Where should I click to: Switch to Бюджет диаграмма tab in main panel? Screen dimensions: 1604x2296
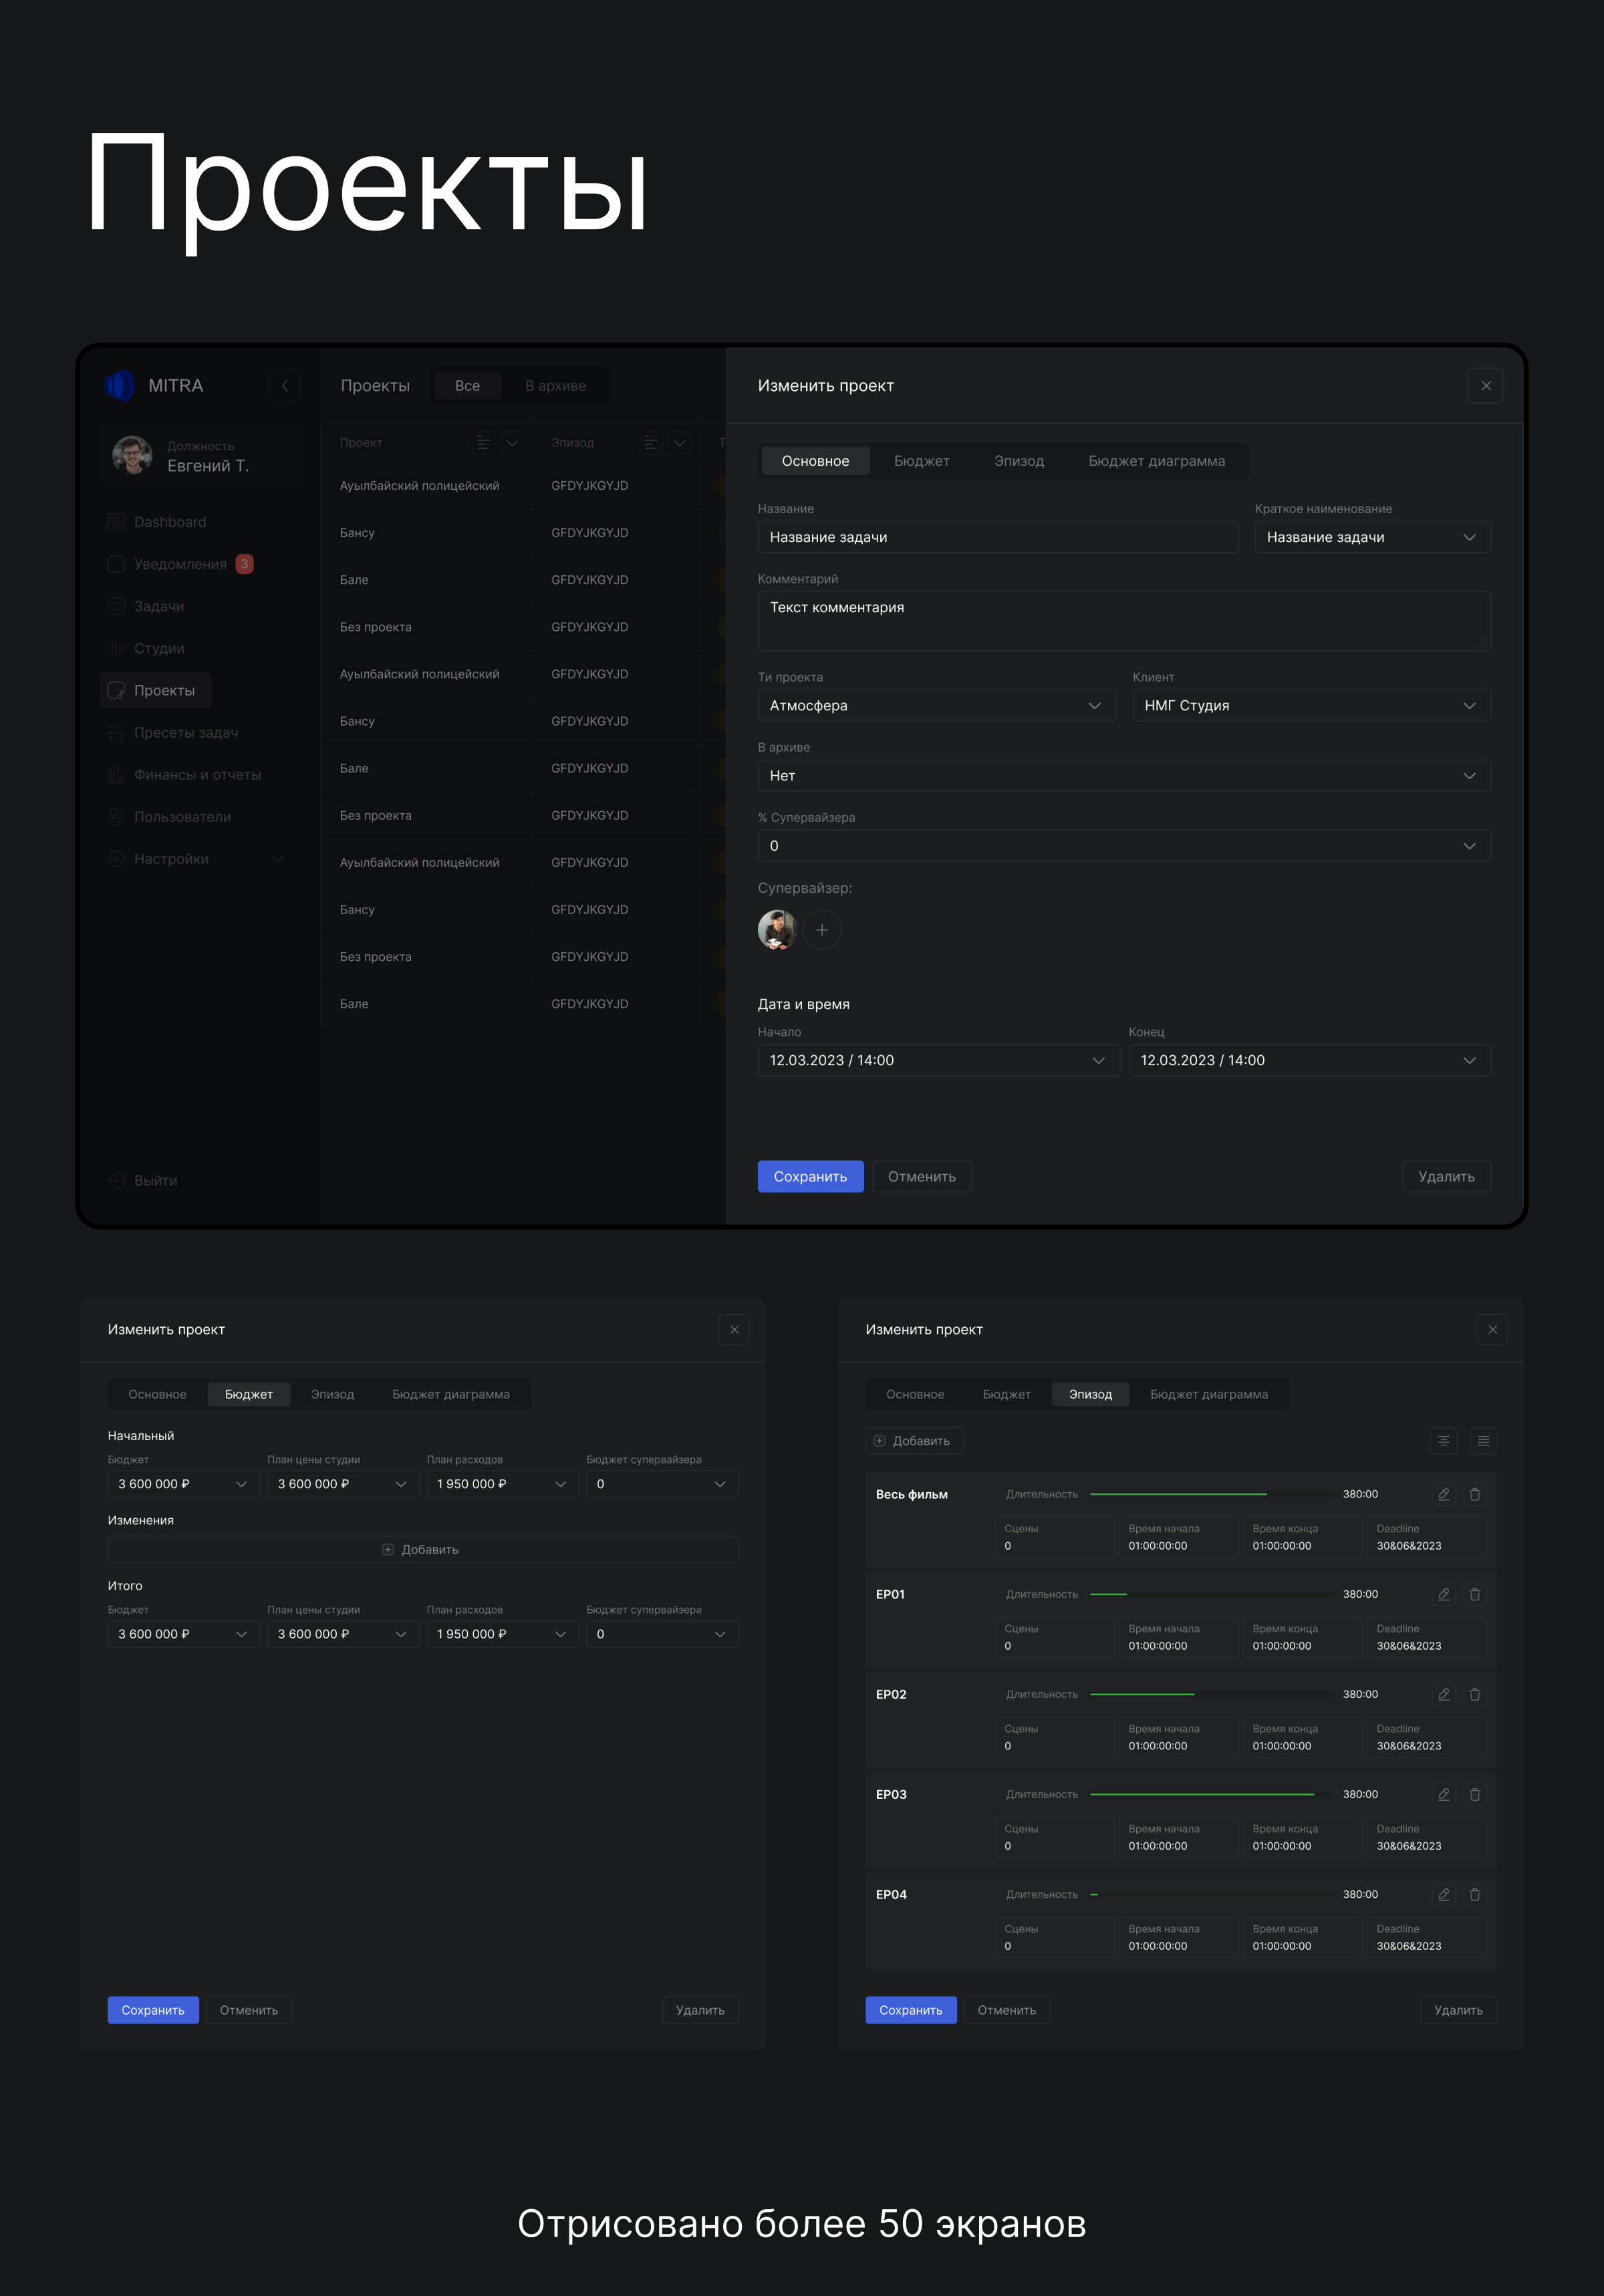(x=1156, y=461)
